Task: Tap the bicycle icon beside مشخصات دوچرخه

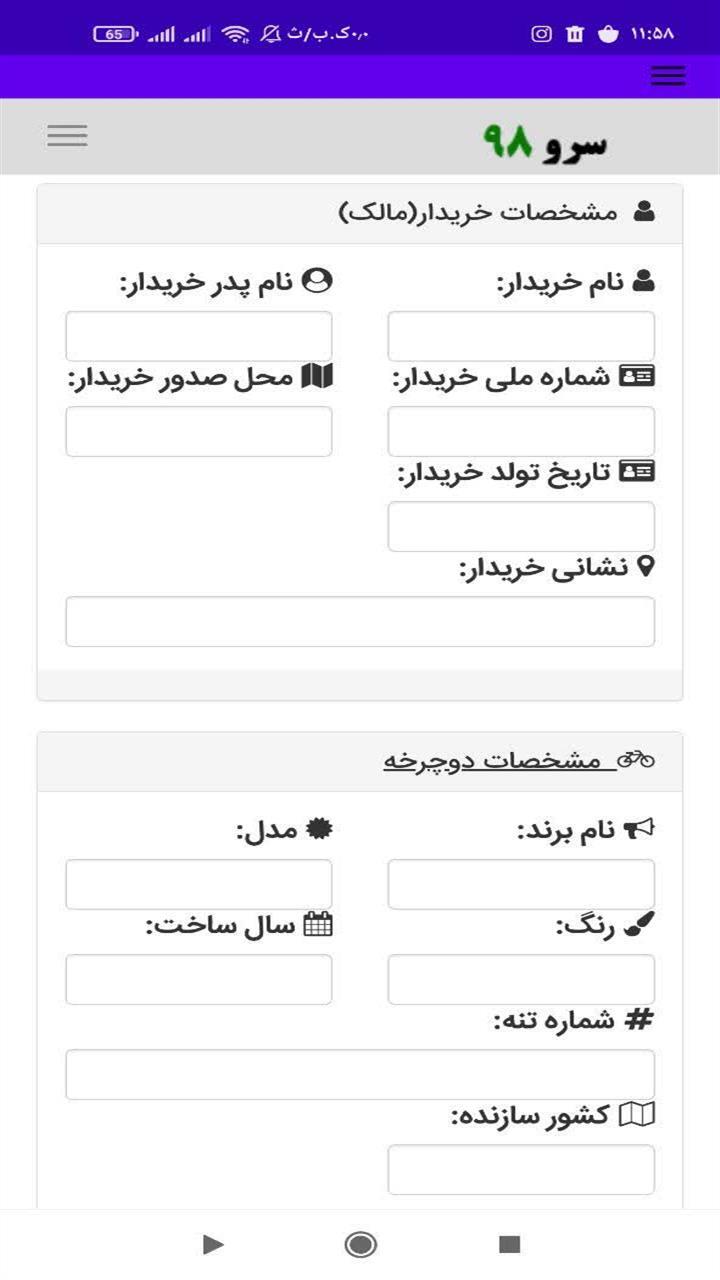Action: [636, 760]
